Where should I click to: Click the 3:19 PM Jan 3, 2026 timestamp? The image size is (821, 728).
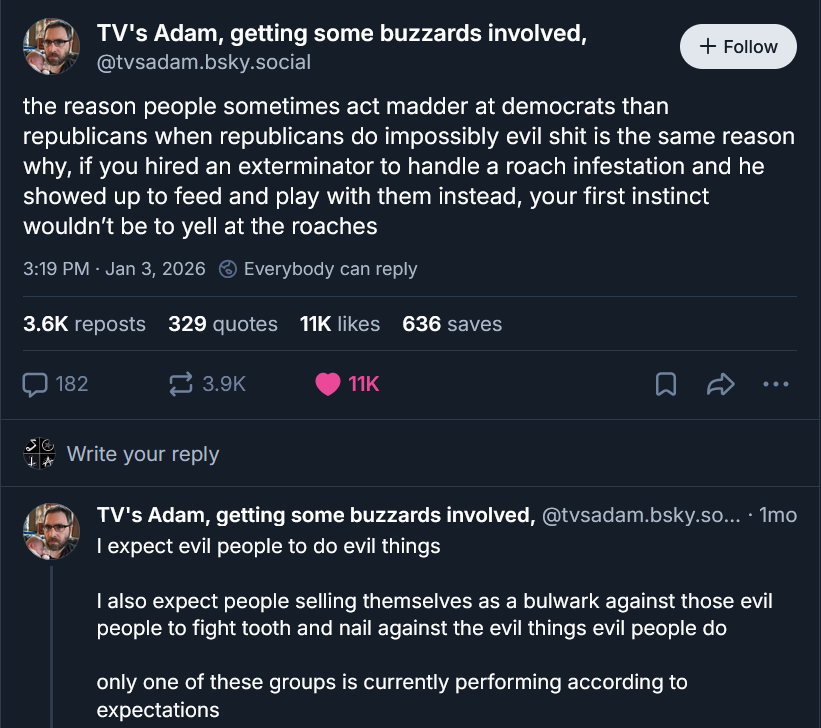coord(114,269)
